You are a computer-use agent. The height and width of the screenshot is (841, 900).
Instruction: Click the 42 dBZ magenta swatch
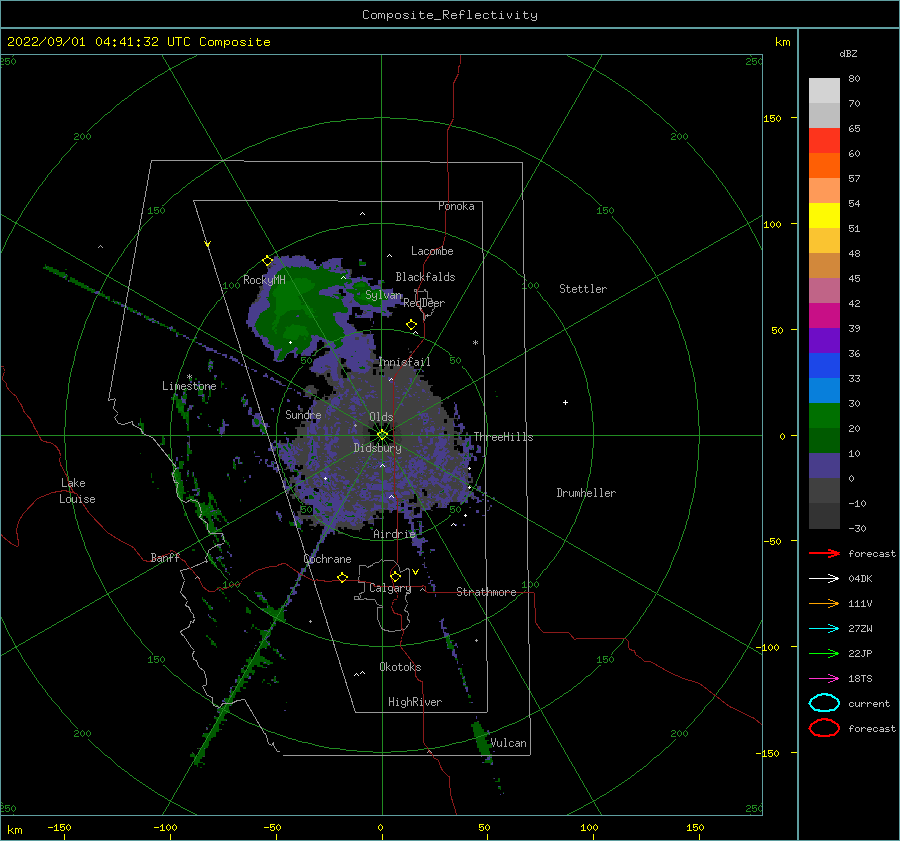click(x=824, y=315)
